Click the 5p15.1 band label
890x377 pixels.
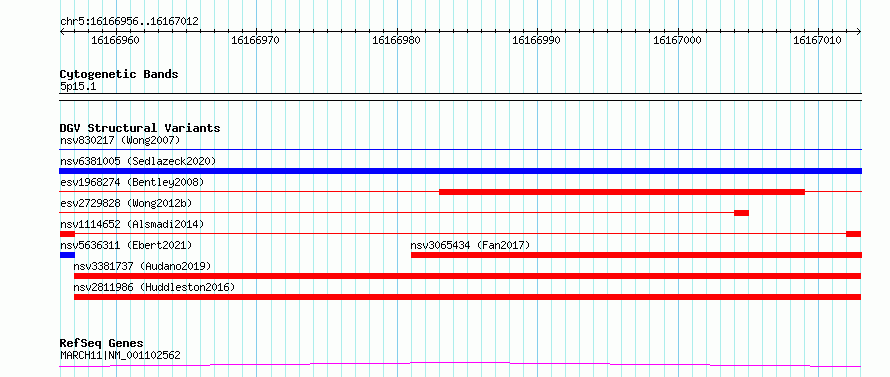click(78, 86)
